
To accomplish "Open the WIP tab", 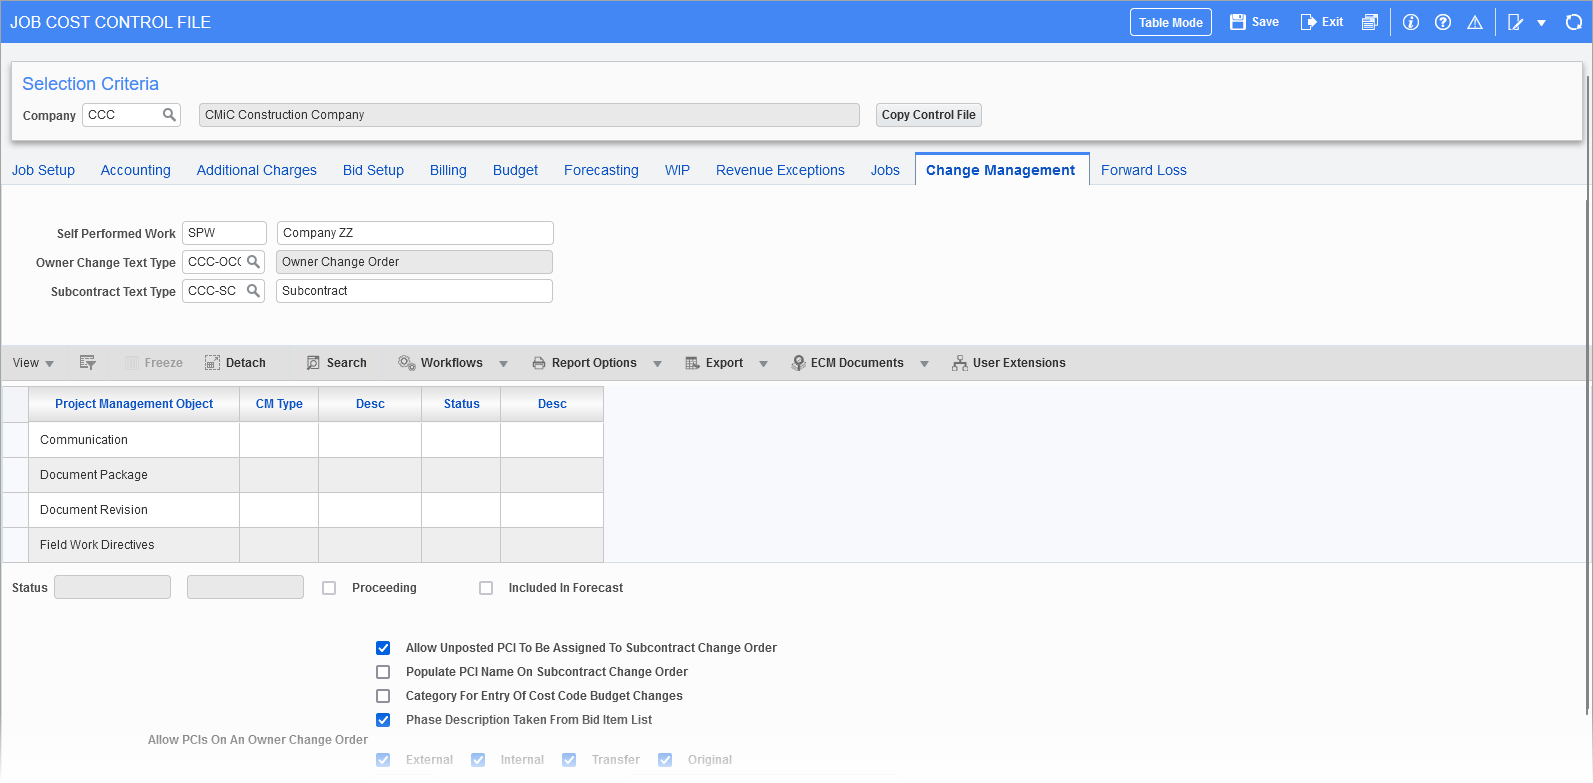I will 677,170.
